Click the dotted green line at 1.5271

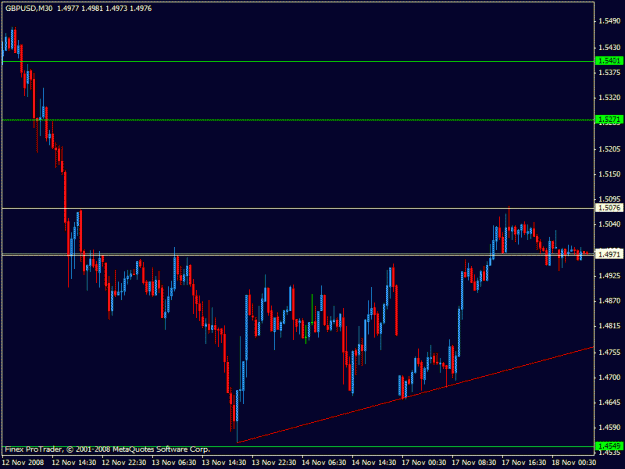[x=298, y=120]
